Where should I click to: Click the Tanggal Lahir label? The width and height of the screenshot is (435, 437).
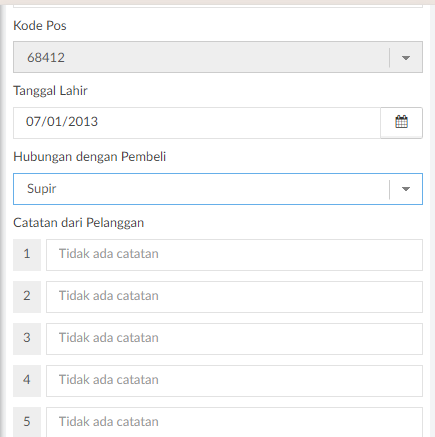pyautogui.click(x=50, y=91)
